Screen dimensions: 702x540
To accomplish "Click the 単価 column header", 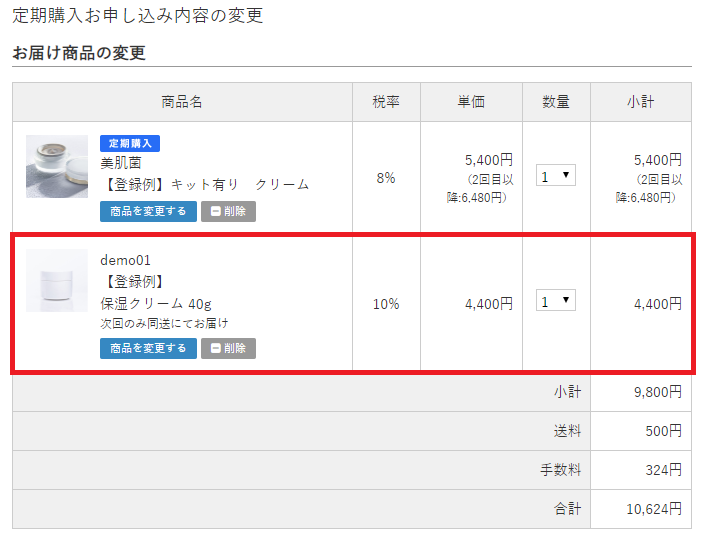I will click(x=471, y=102).
